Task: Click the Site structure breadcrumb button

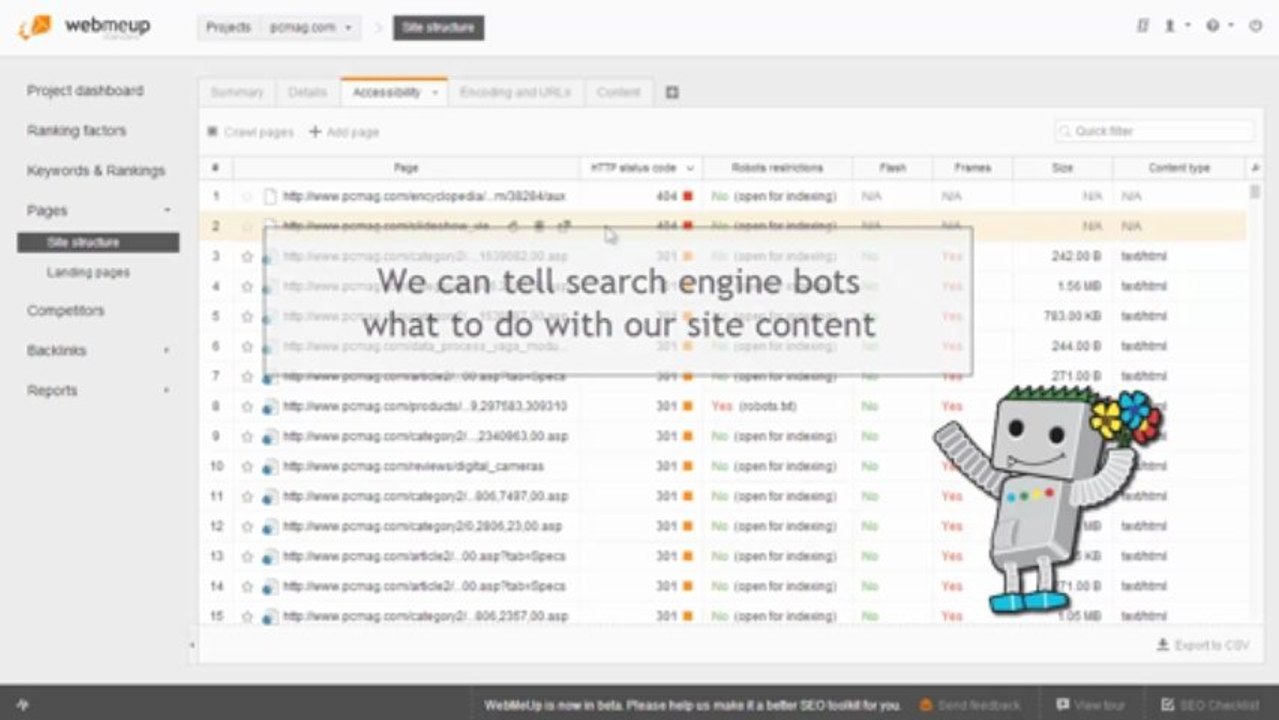Action: [x=438, y=27]
